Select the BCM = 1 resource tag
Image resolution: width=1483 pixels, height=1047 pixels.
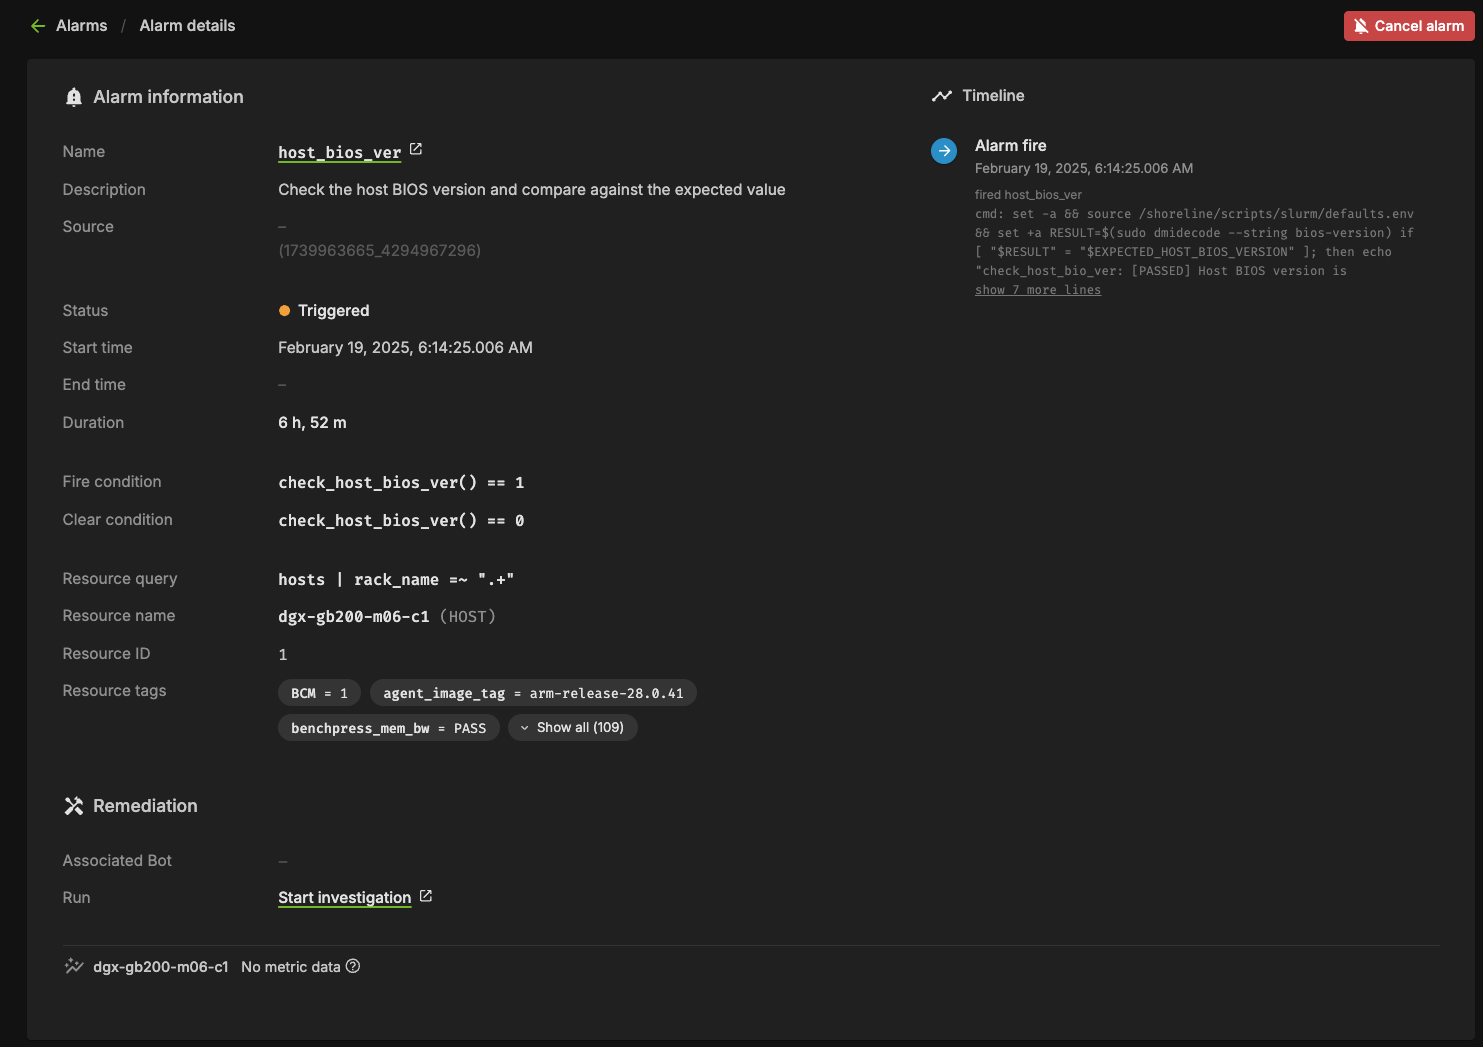[319, 693]
